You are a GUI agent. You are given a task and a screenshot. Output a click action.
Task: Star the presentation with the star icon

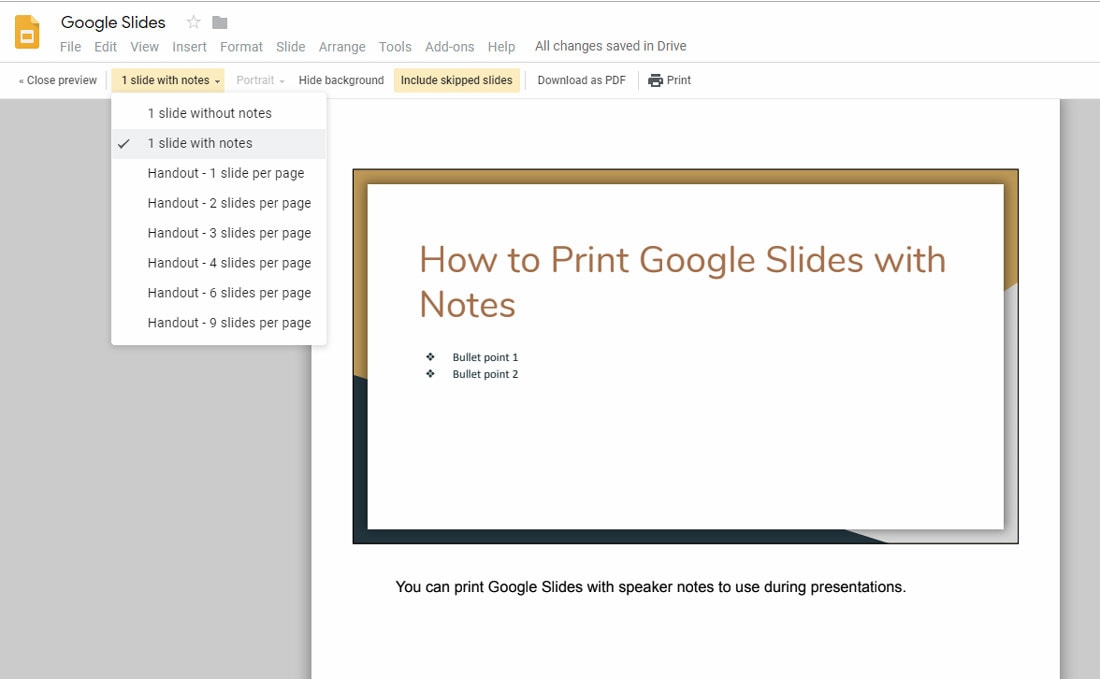(194, 22)
